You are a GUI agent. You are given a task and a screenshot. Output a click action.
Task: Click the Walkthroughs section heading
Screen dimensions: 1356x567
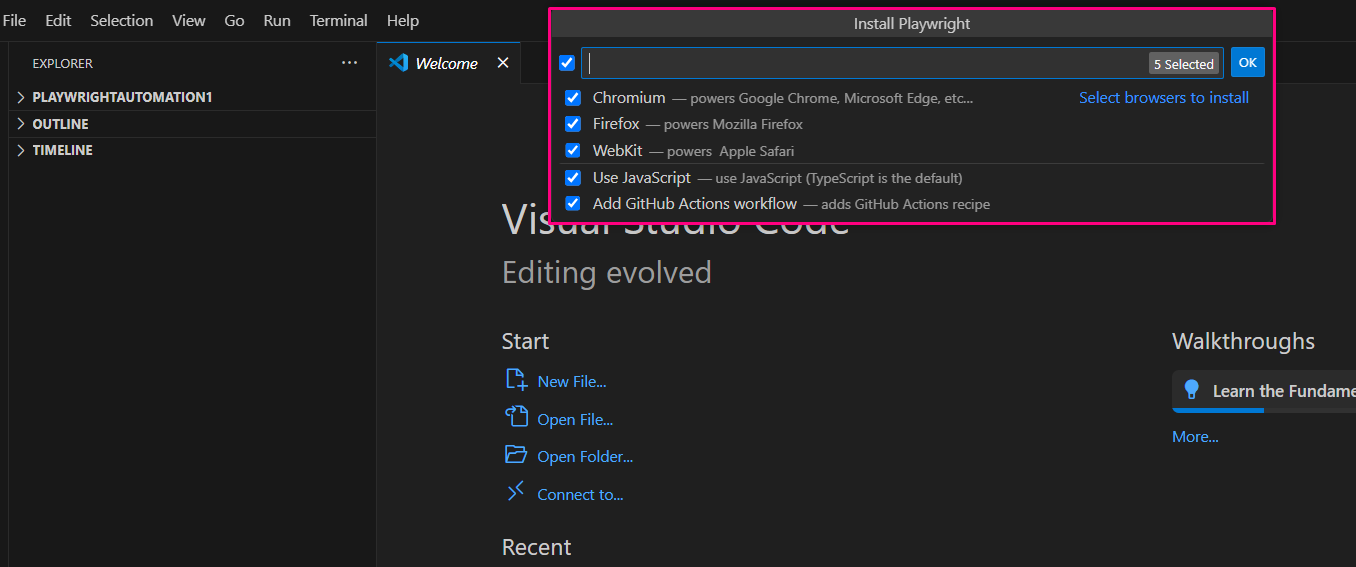(x=1243, y=341)
